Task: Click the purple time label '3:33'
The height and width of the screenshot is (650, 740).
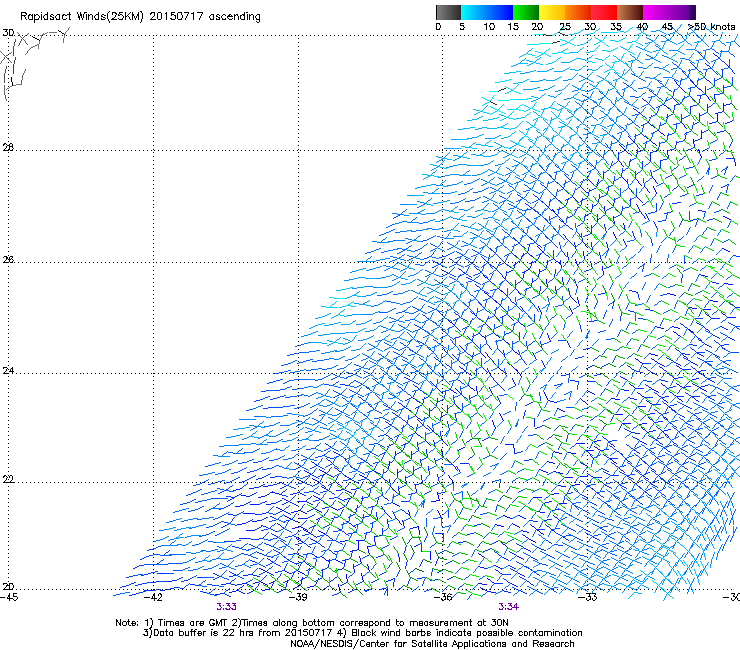Action: click(227, 607)
